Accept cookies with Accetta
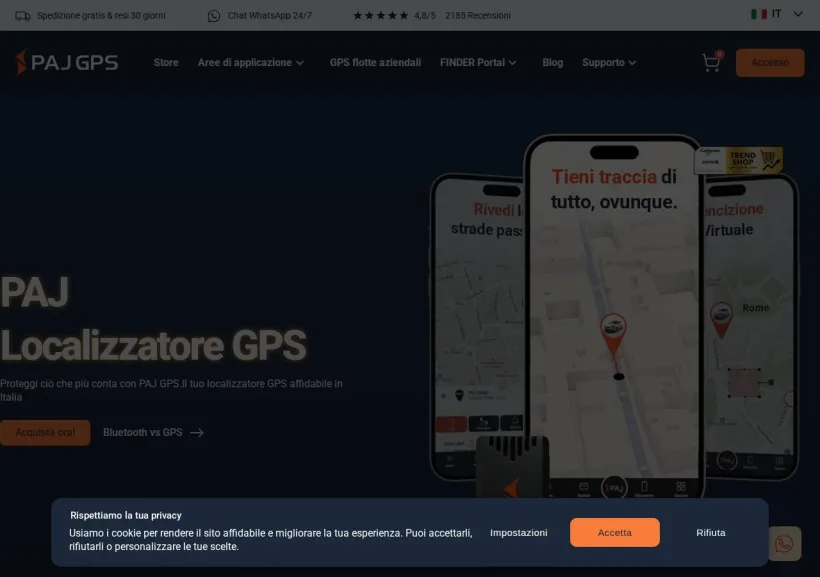Image resolution: width=820 pixels, height=577 pixels. point(614,533)
